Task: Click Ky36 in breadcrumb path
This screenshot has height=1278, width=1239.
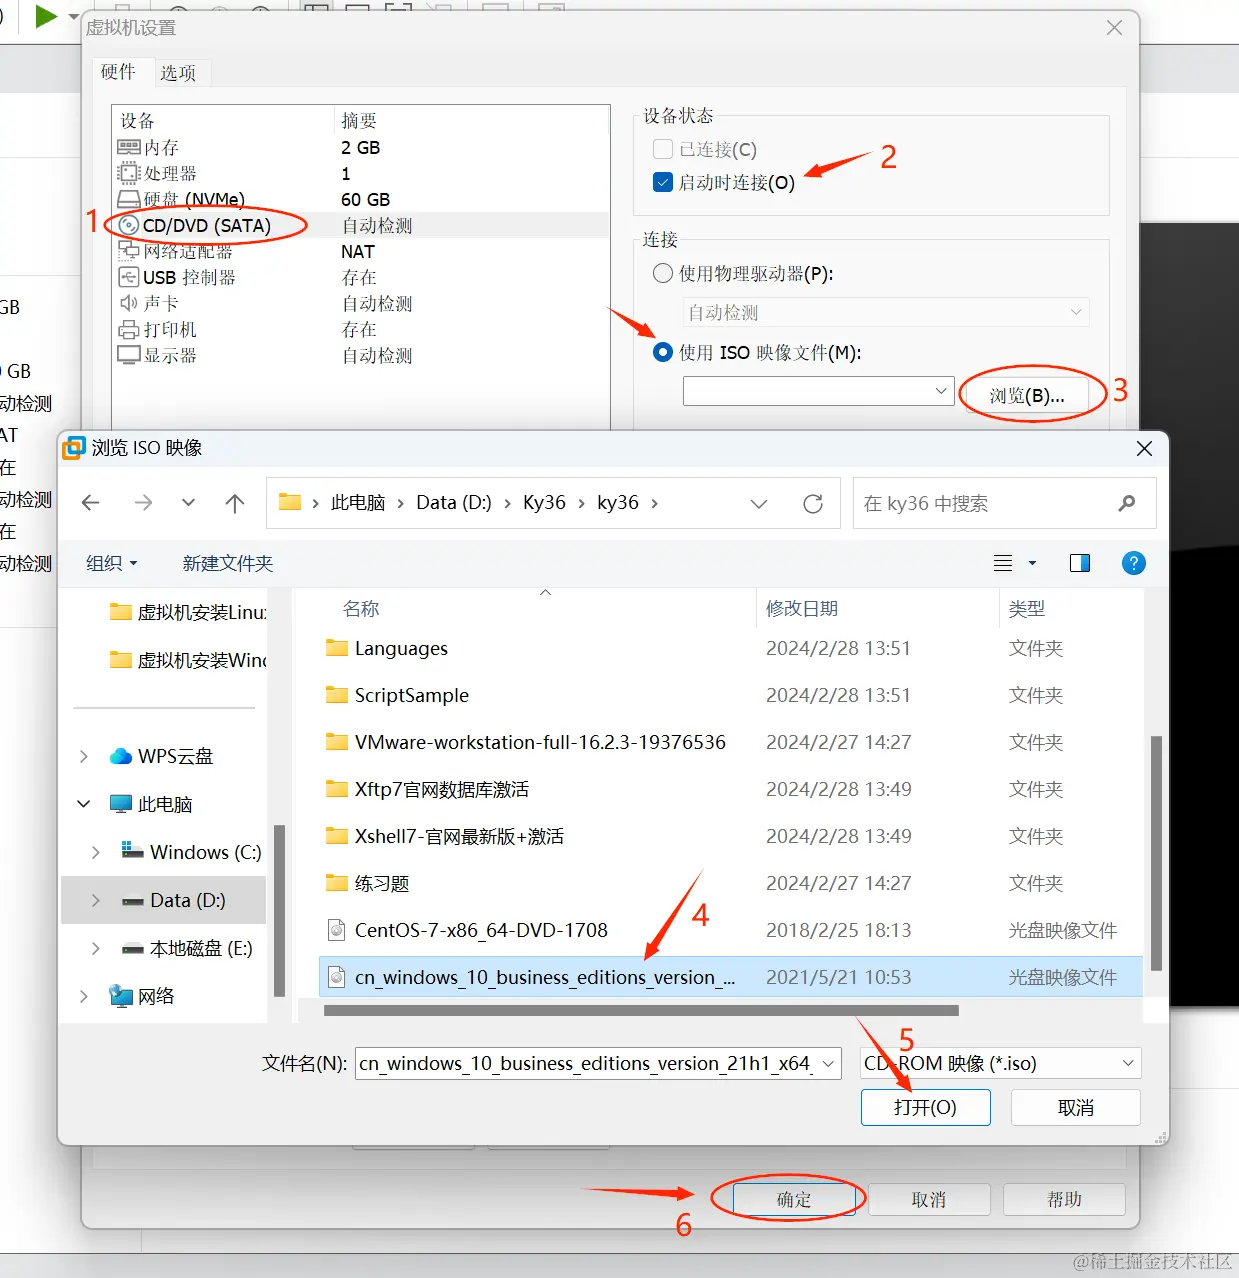Action: (x=544, y=503)
